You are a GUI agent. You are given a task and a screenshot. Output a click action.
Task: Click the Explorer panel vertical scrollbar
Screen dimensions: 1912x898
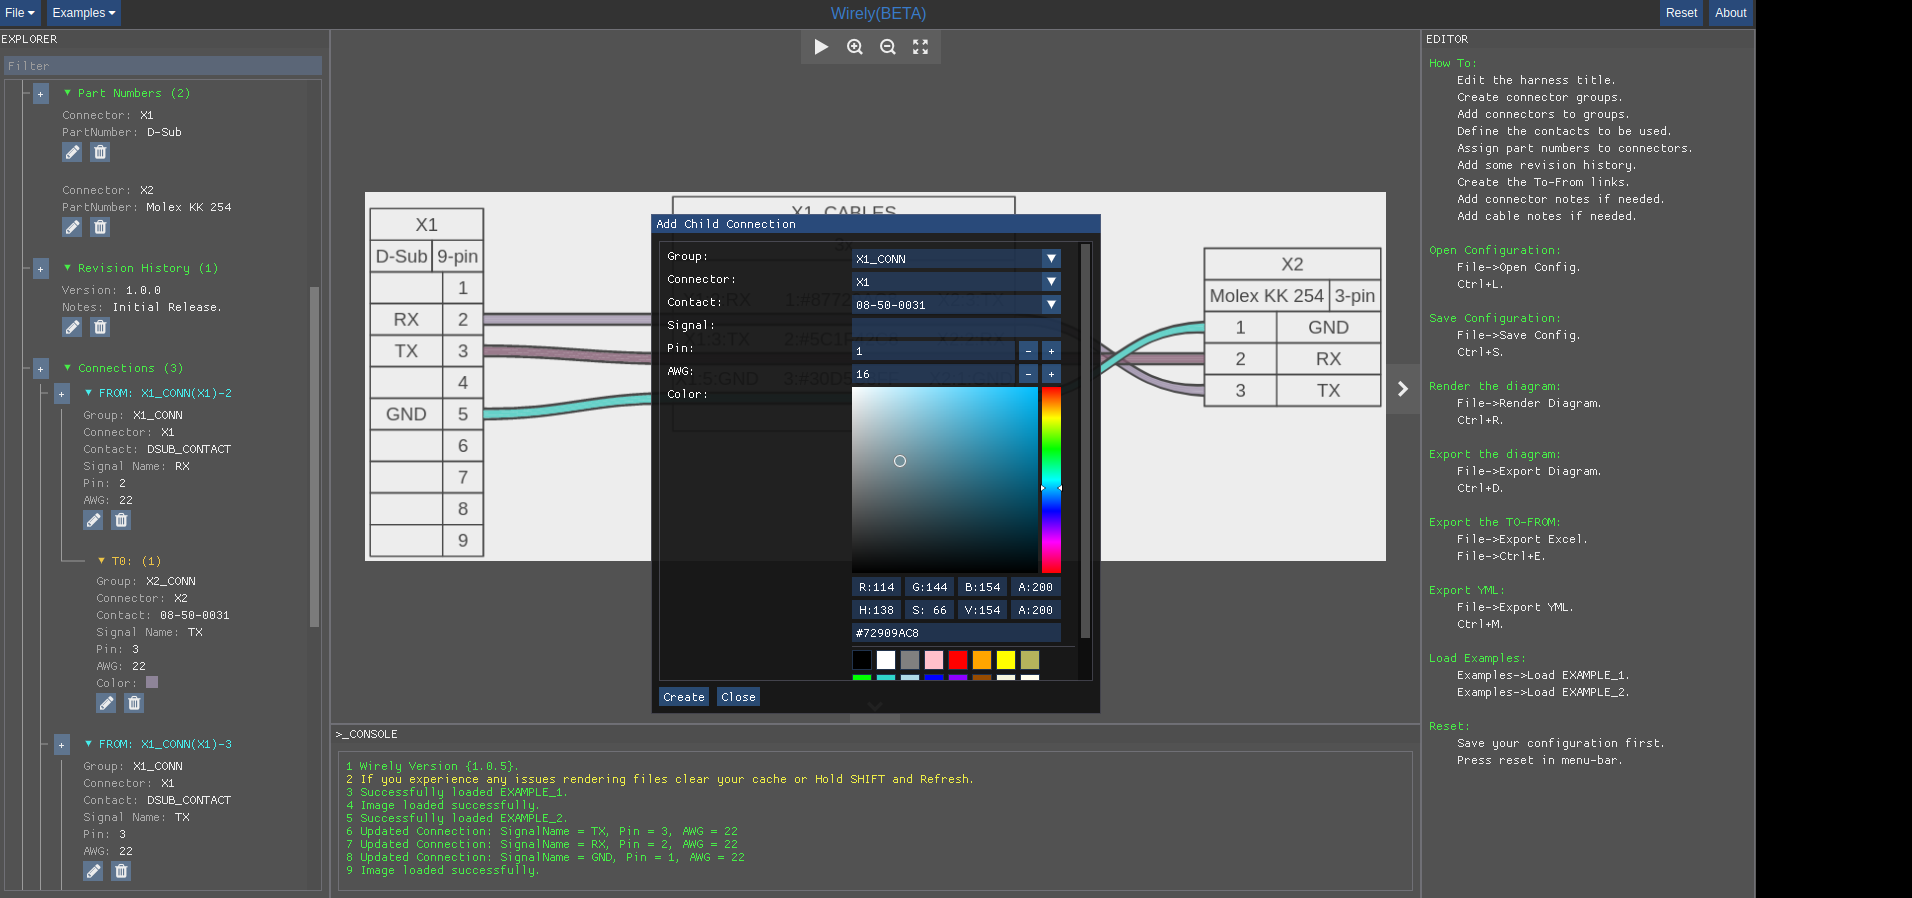(x=315, y=456)
